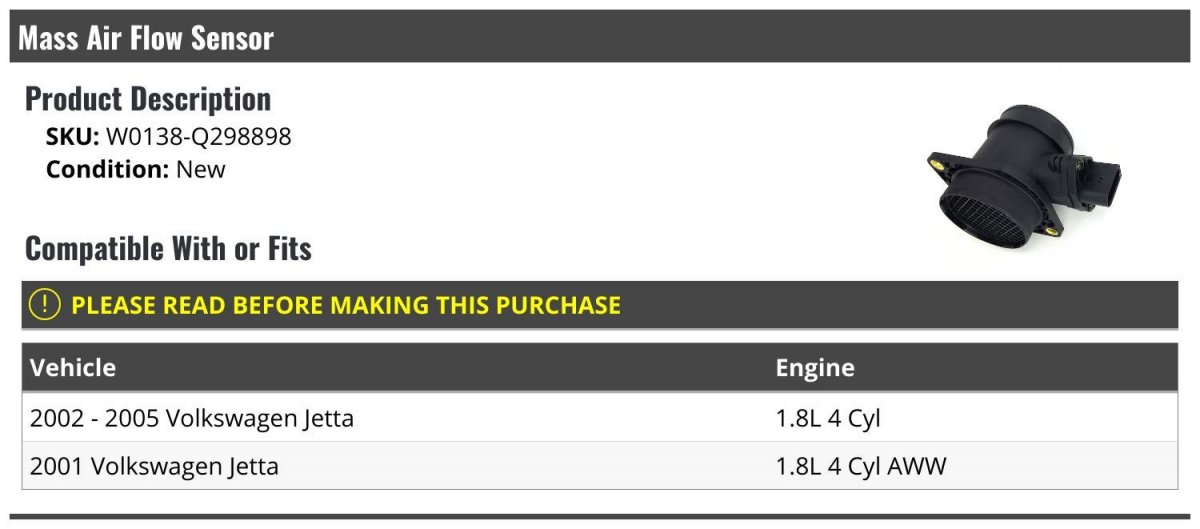1200x529 pixels.
Task: Select the 2001 Volkswagen Jetta row
Action: click(599, 465)
